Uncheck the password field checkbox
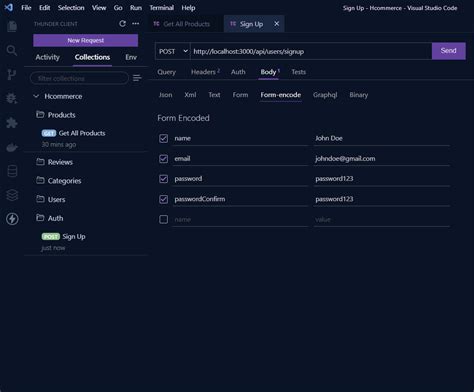The width and height of the screenshot is (474, 392). point(163,179)
